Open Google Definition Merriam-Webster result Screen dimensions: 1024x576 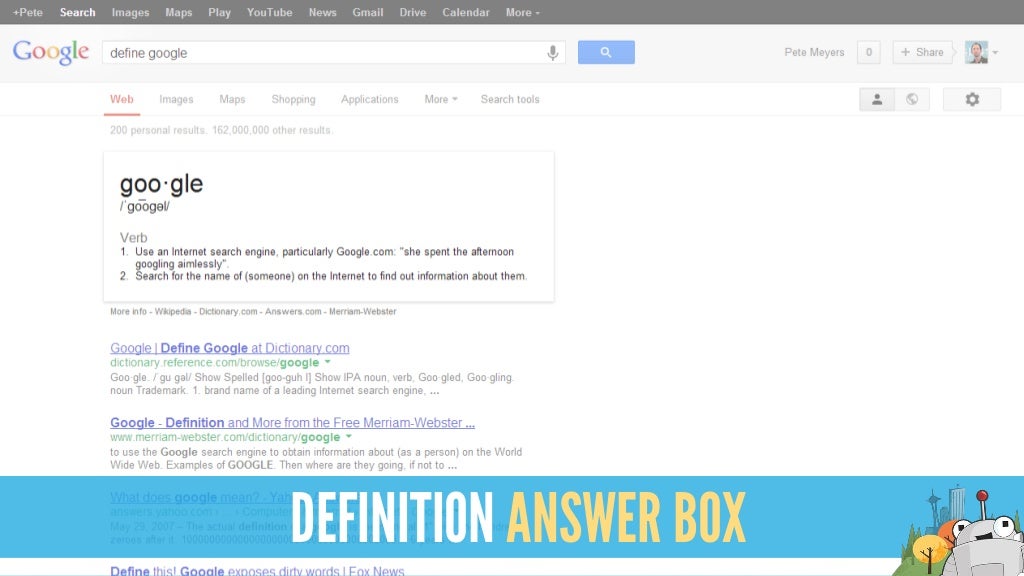293,423
